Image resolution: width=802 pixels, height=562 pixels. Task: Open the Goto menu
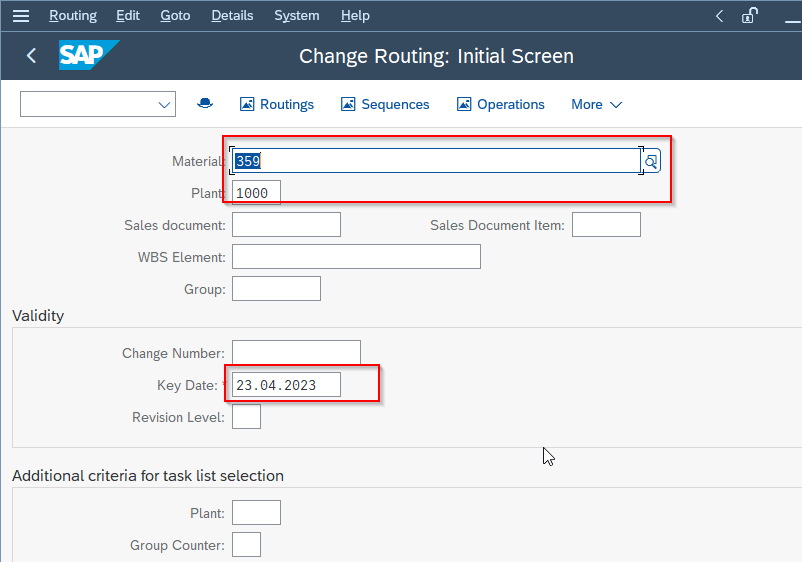pyautogui.click(x=175, y=16)
